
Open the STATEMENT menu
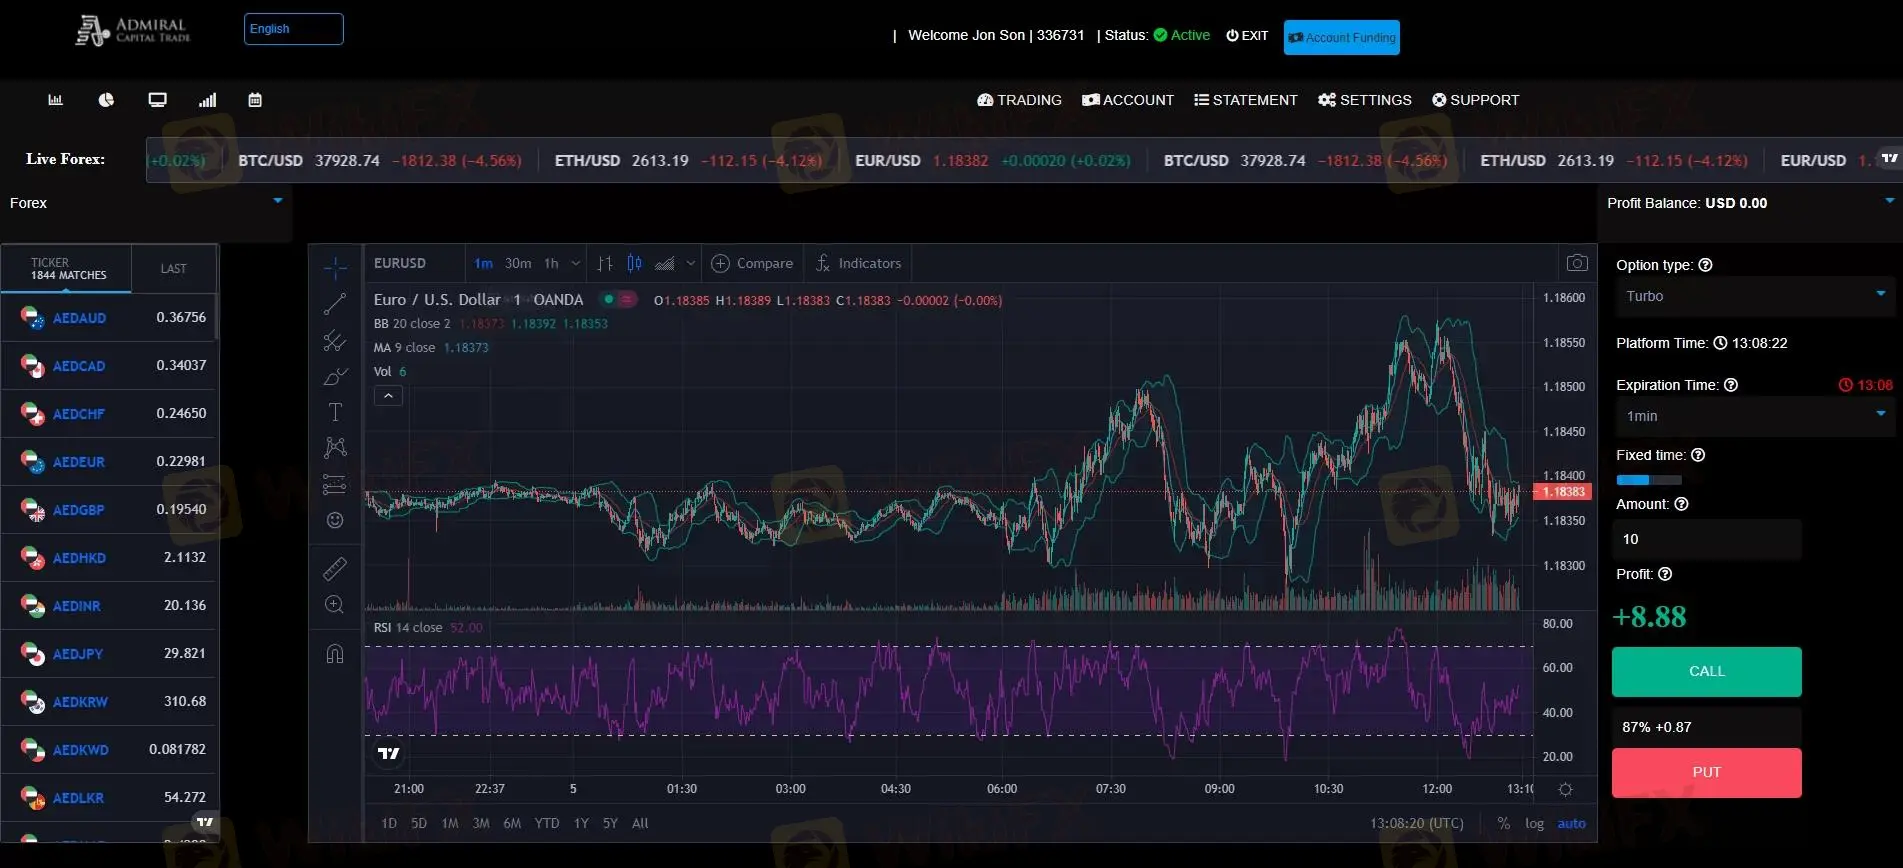click(x=1245, y=100)
